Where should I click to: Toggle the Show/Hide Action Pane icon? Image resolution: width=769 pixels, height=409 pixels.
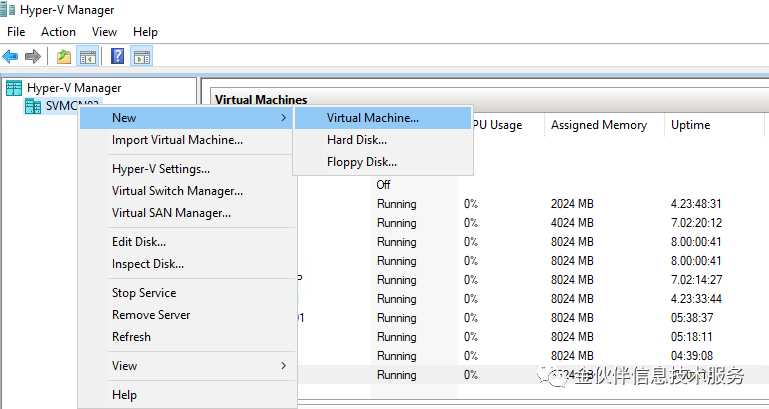(x=142, y=57)
